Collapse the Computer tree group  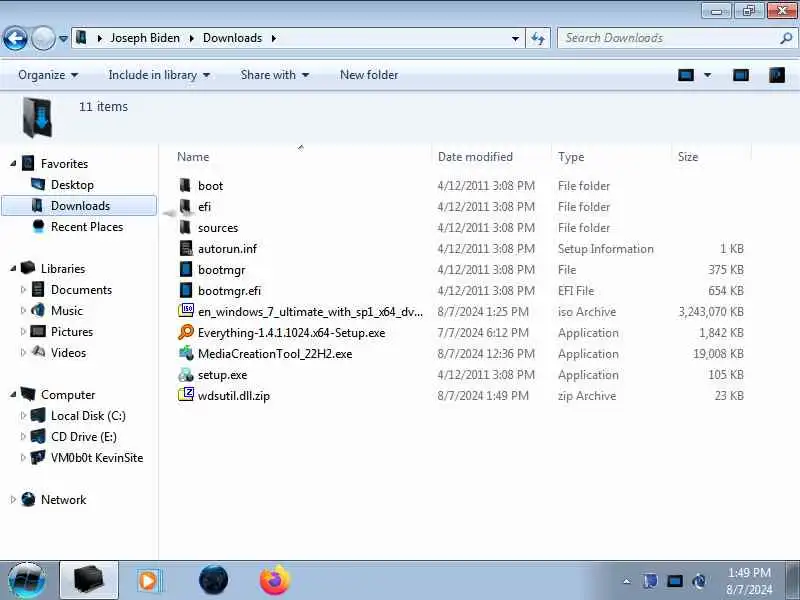[x=13, y=394]
